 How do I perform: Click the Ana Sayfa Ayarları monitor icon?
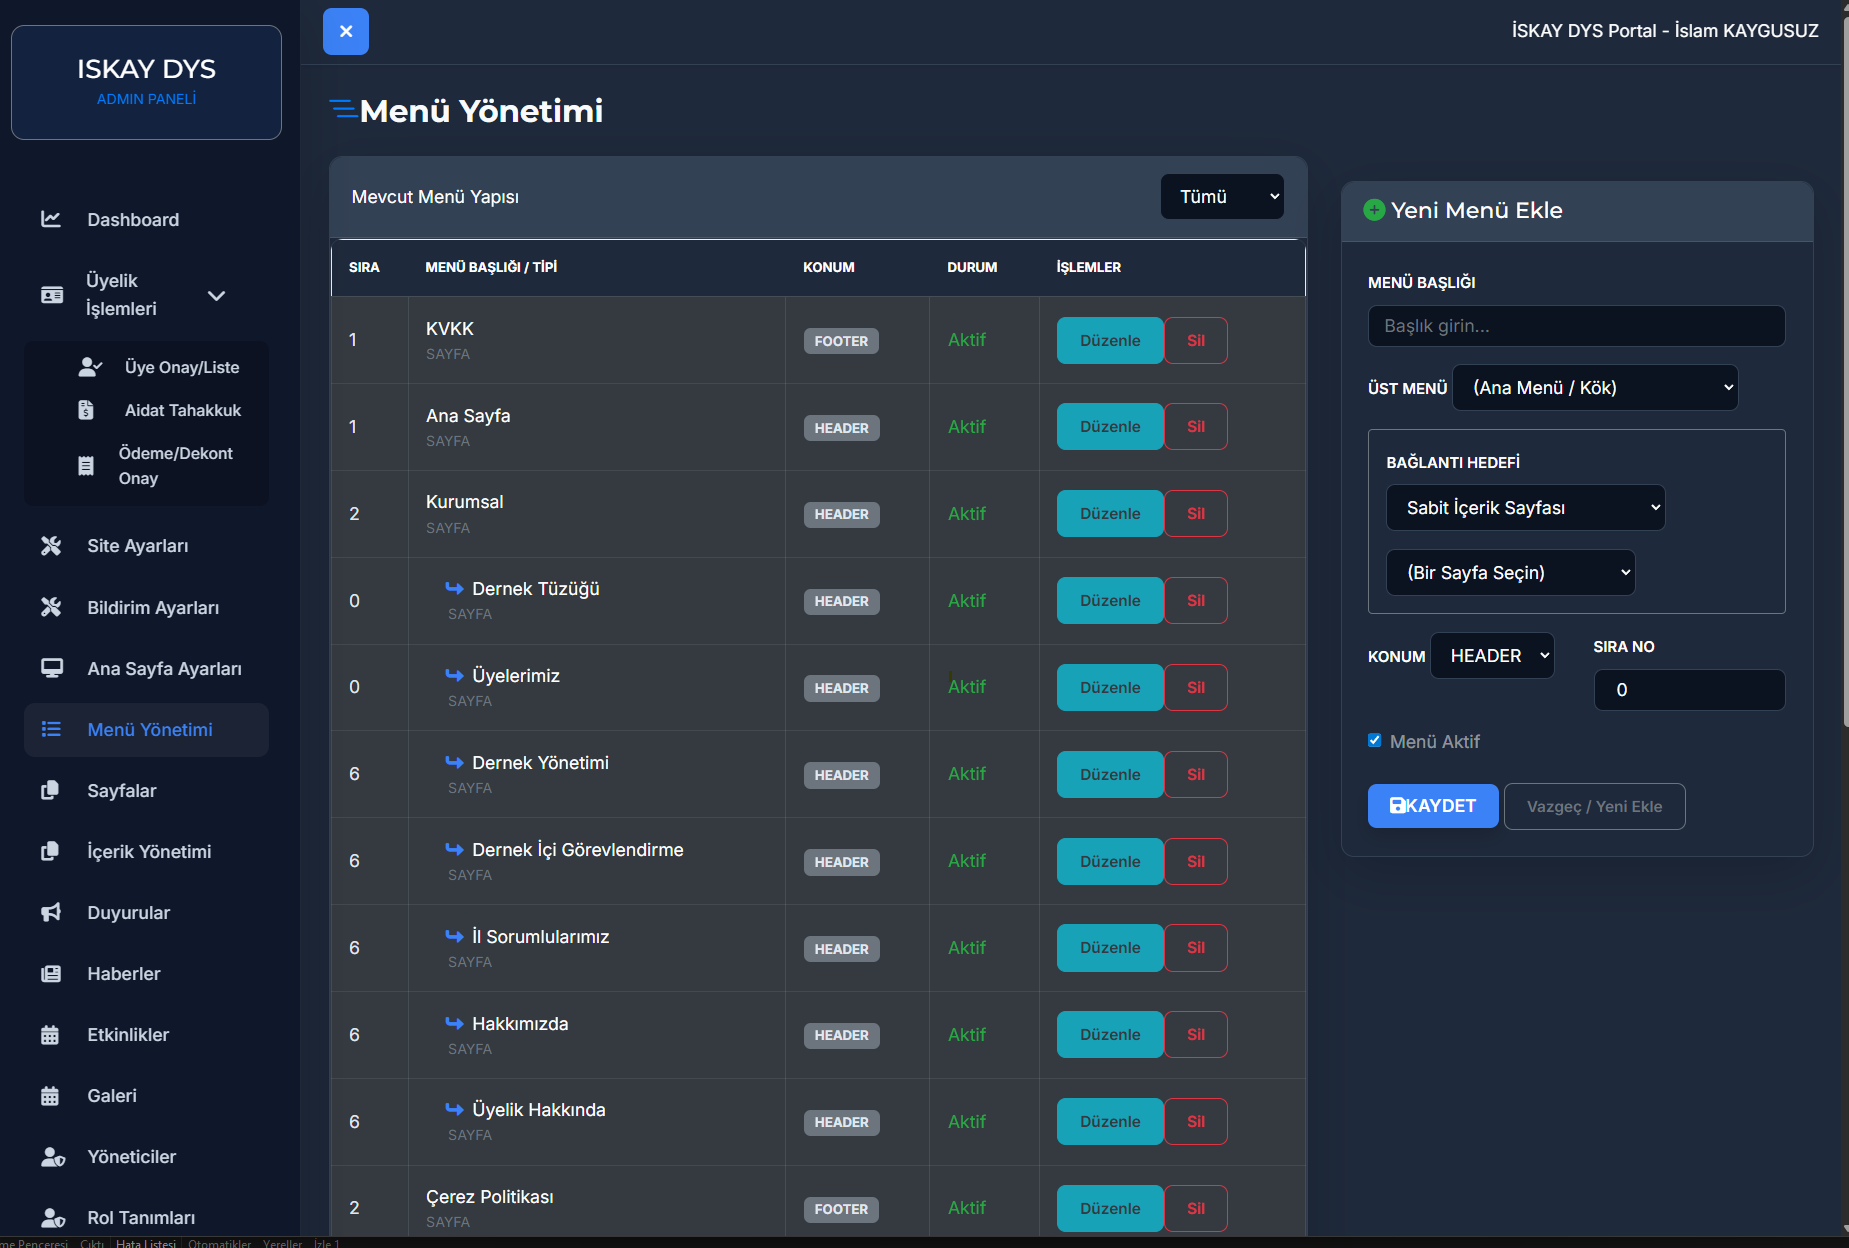(x=51, y=668)
